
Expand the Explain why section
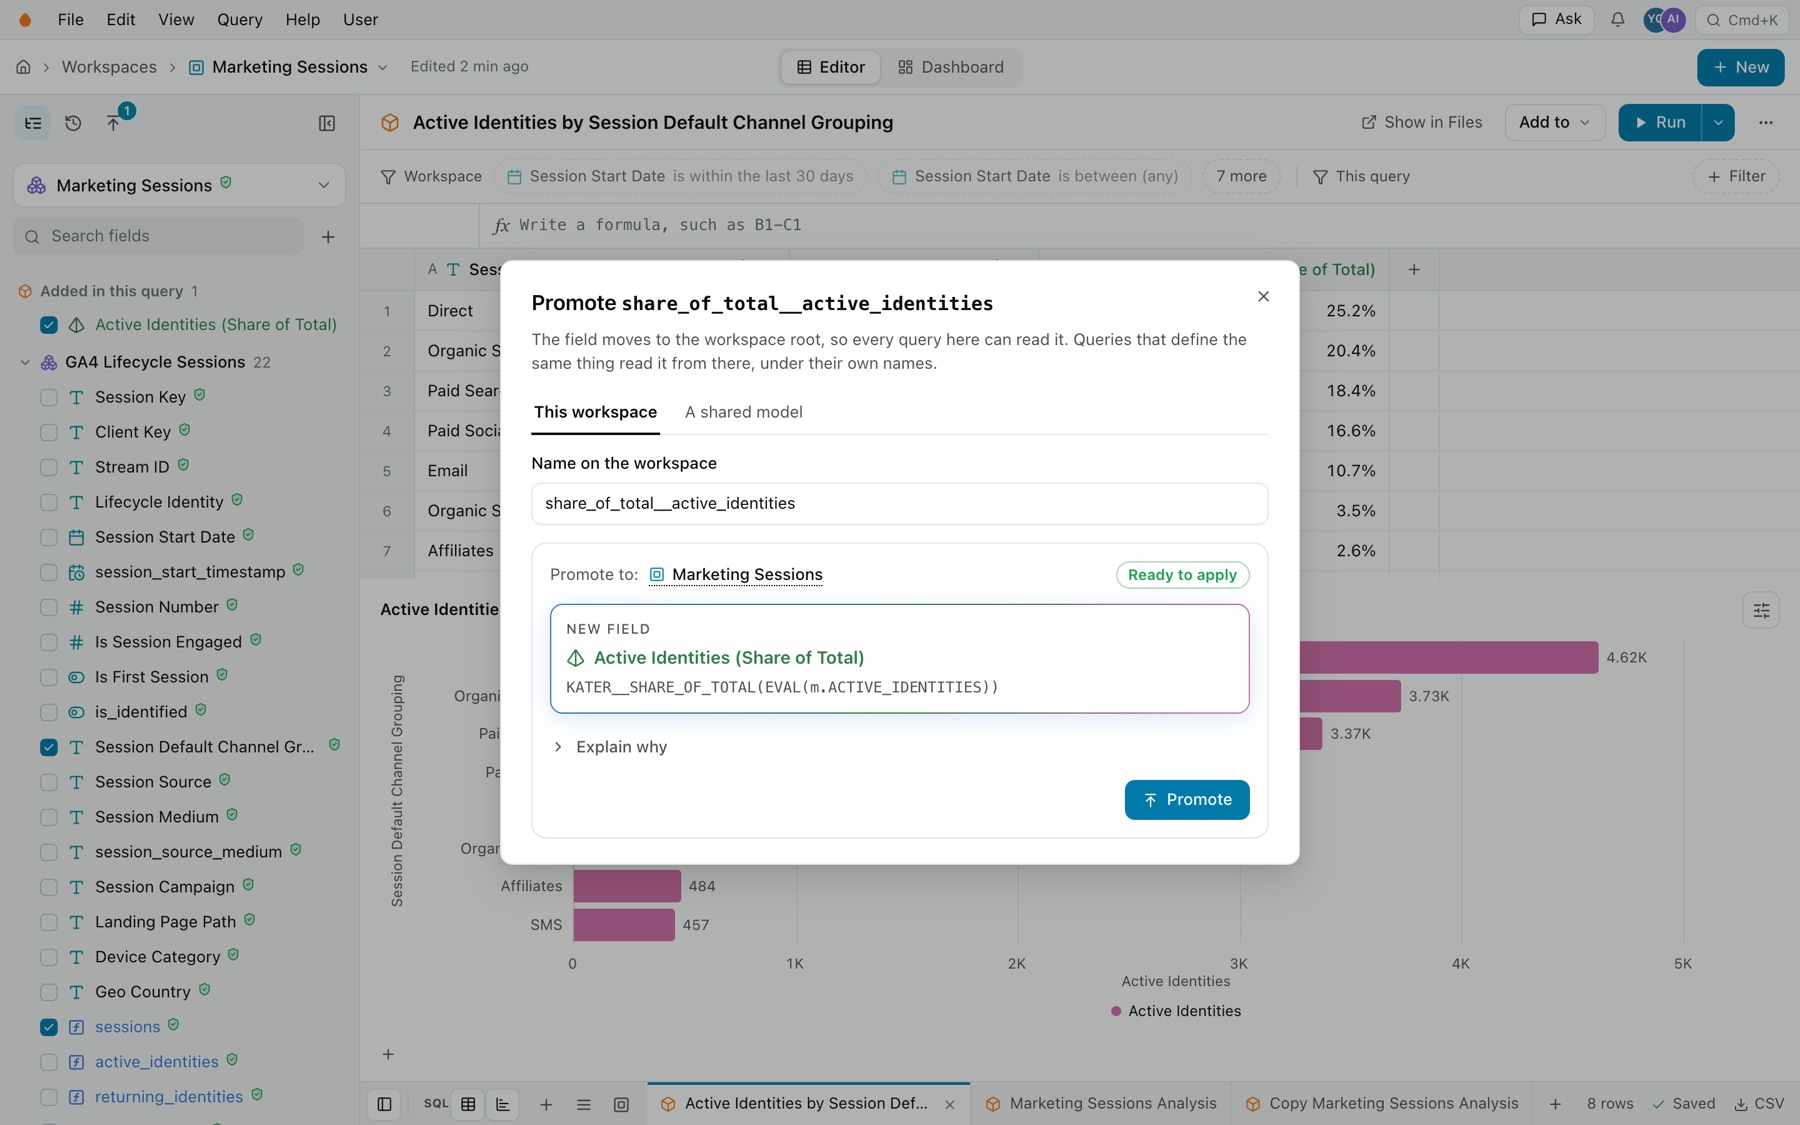[610, 747]
